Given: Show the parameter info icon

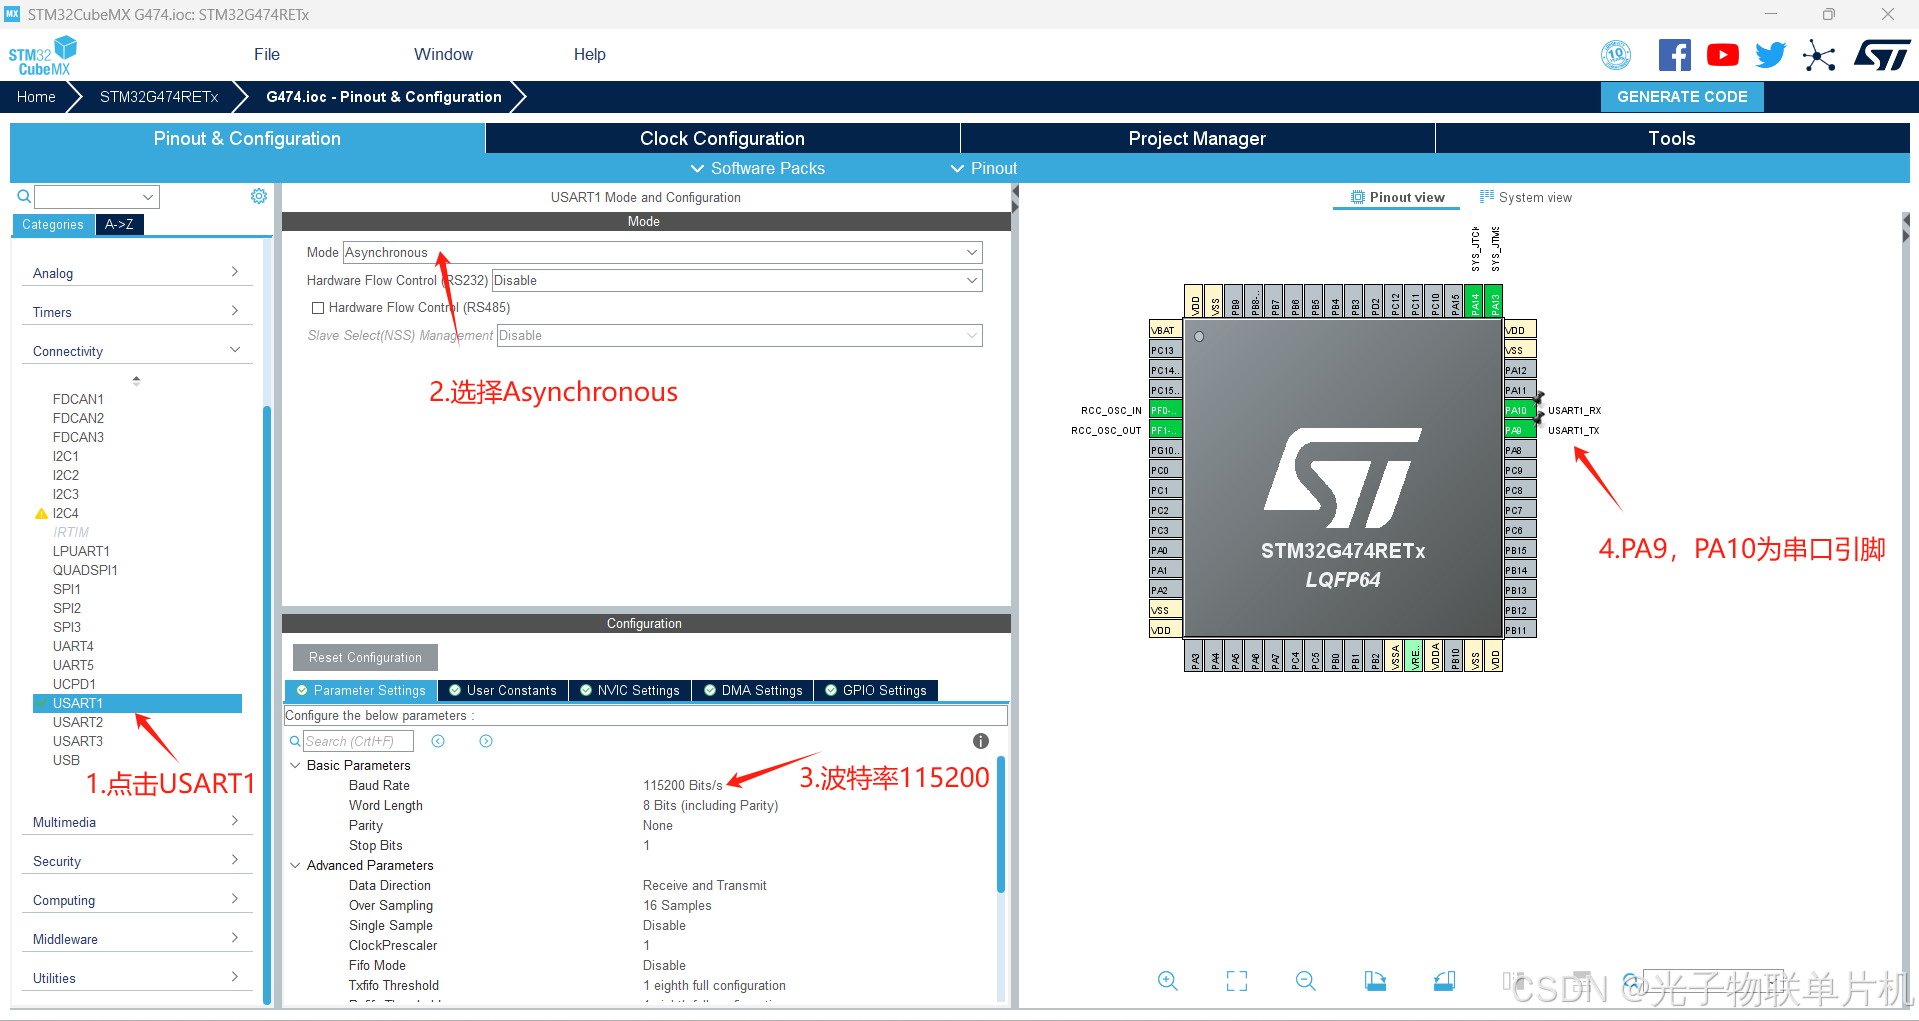Looking at the screenshot, I should (981, 741).
